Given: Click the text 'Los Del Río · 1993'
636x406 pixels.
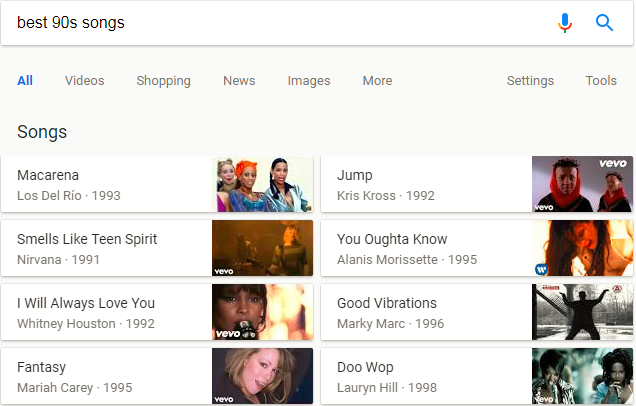Looking at the screenshot, I should [69, 195].
